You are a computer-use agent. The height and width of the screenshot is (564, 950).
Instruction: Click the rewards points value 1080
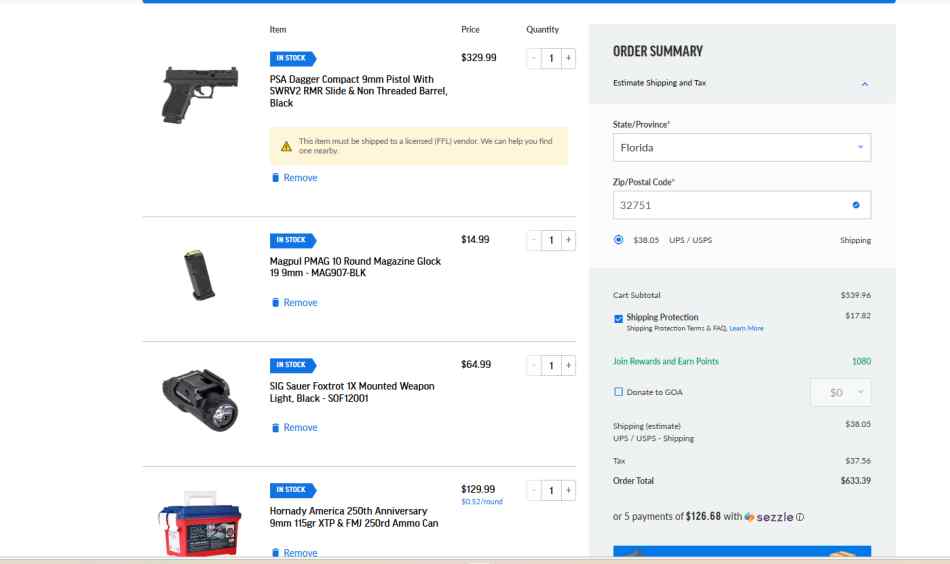pyautogui.click(x=862, y=361)
